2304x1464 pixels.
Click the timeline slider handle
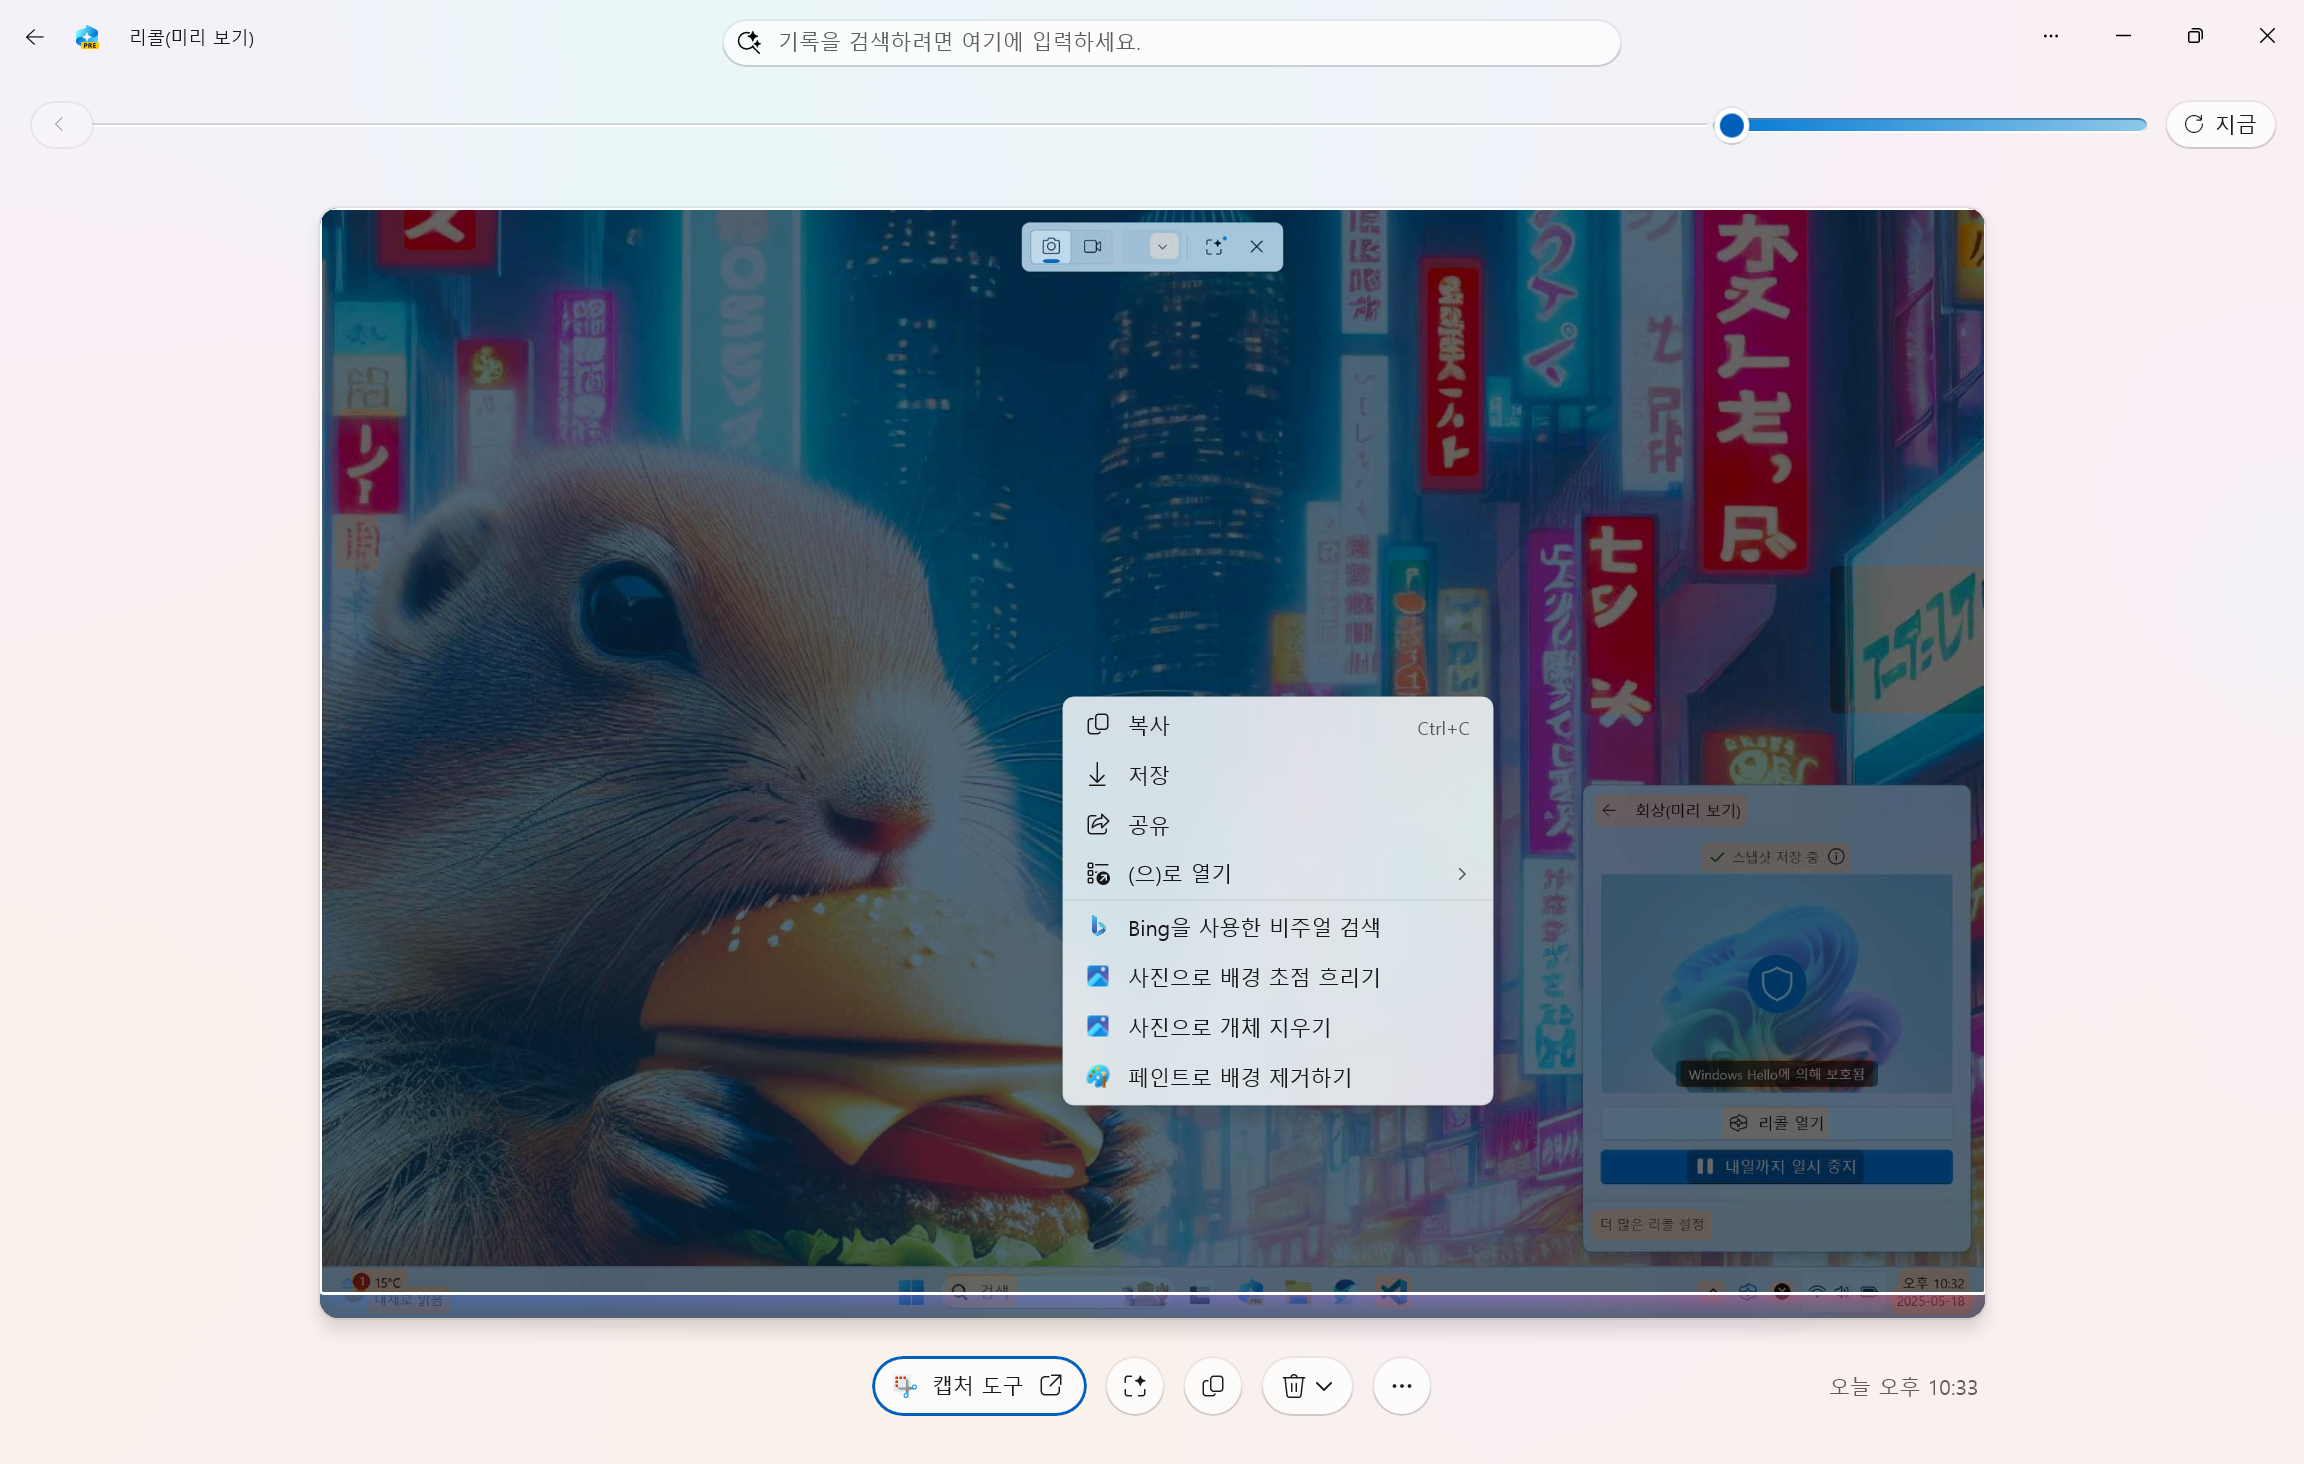1731,125
